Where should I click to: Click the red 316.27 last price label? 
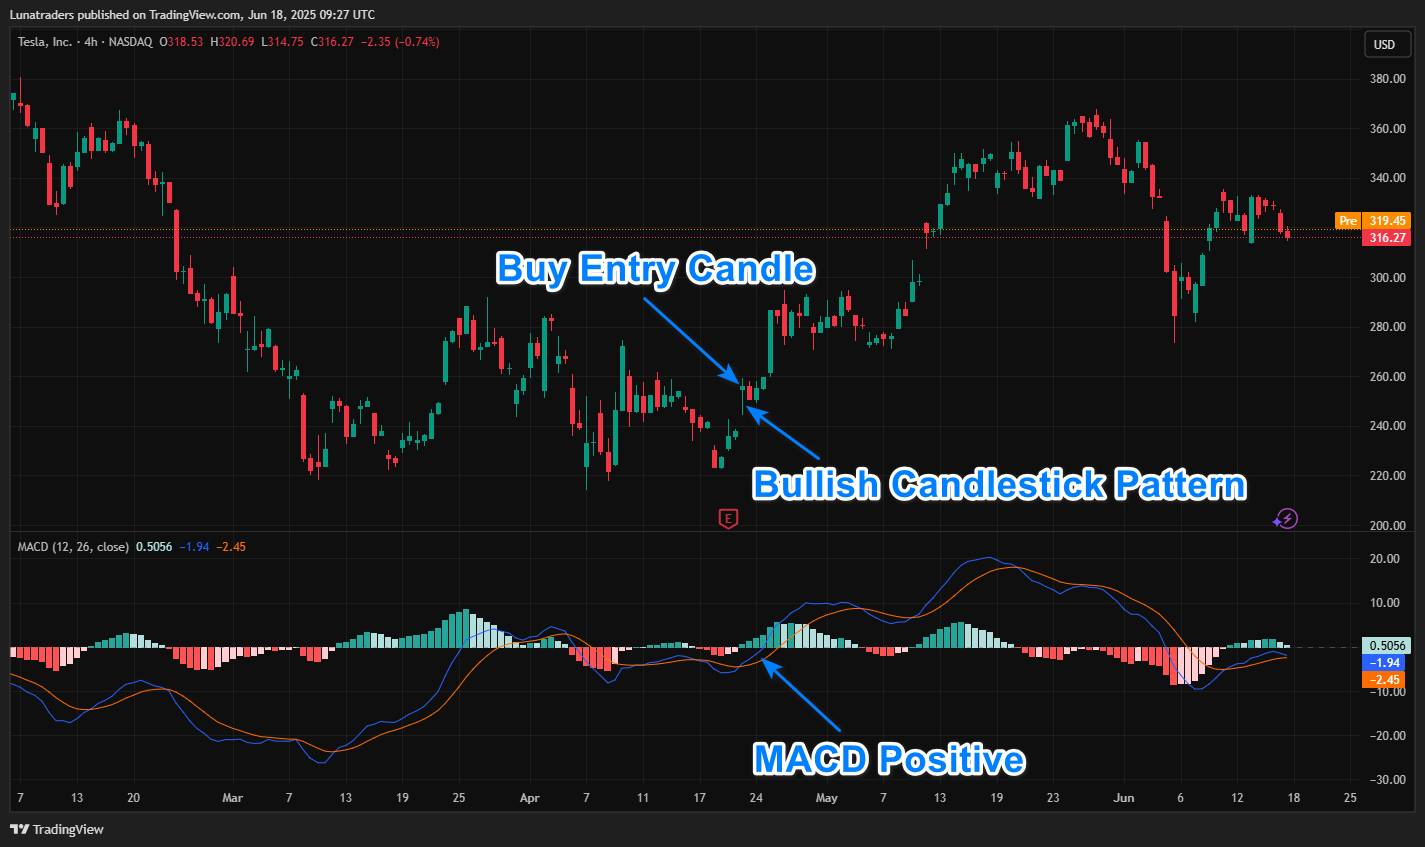click(x=1386, y=238)
